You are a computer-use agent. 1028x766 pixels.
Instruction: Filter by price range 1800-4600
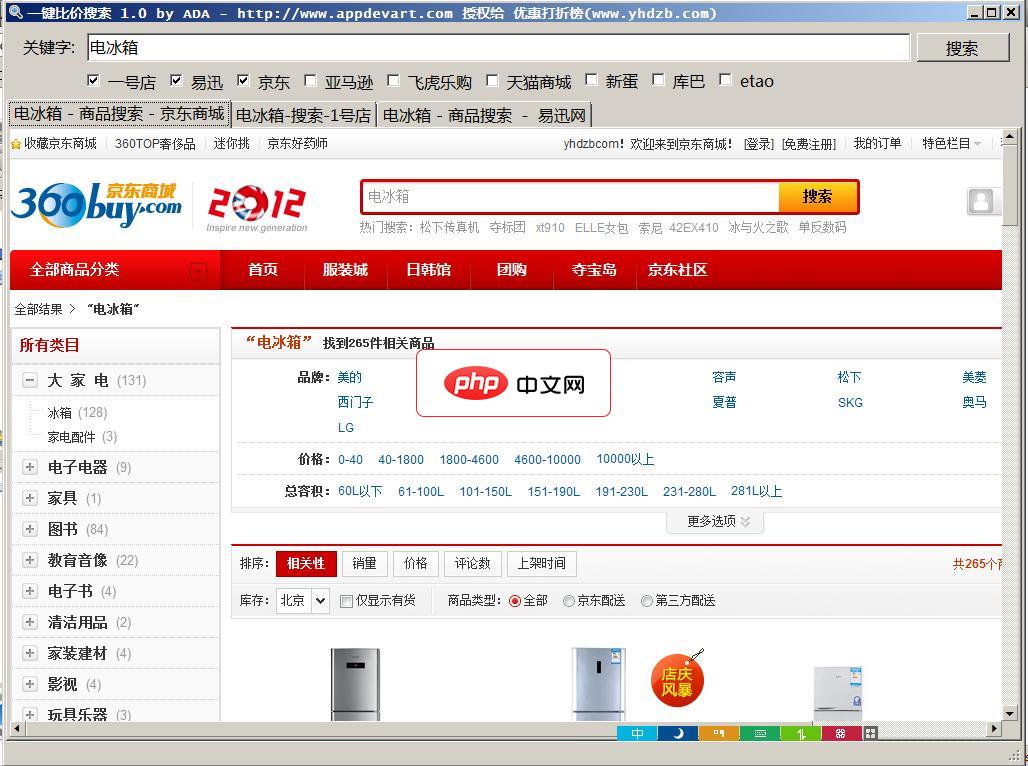469,460
